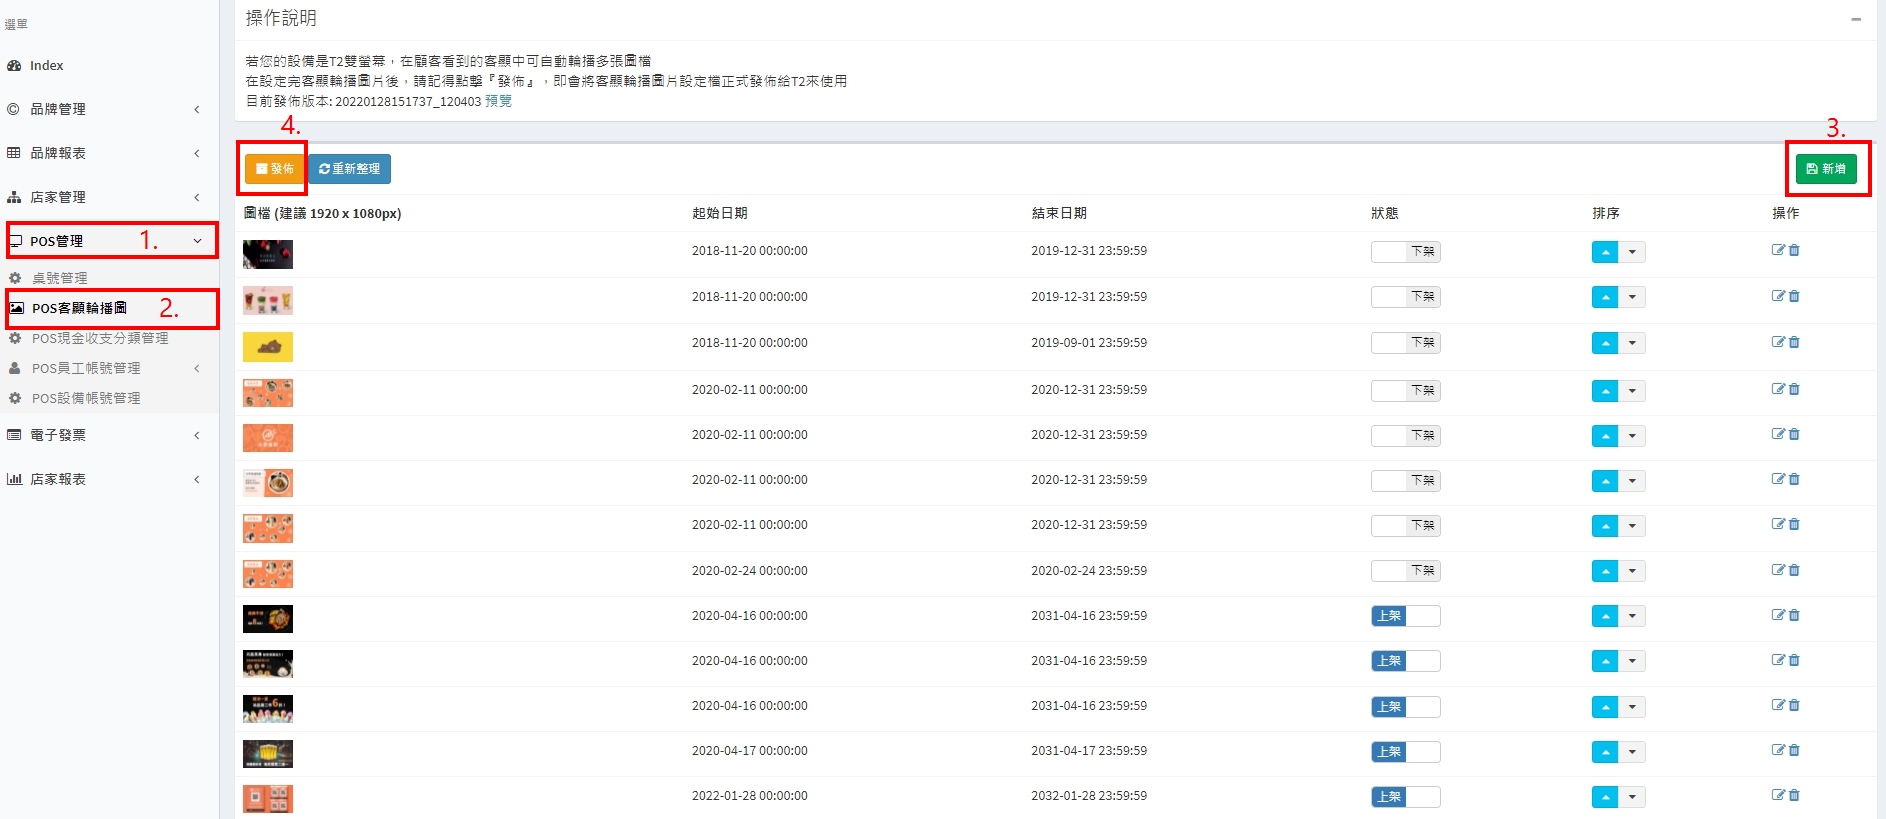Viewport: 1886px width, 819px height.
Task: Switch off 上架 for the 2020-04-17 row
Action: 1405,752
